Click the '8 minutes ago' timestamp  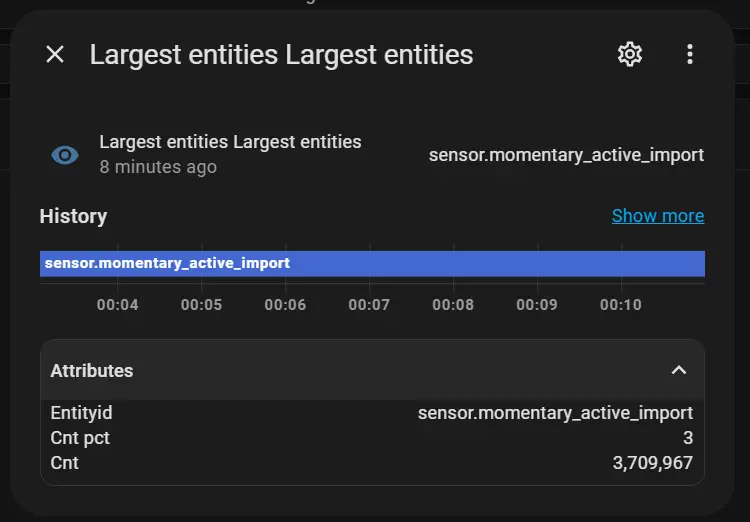point(158,167)
